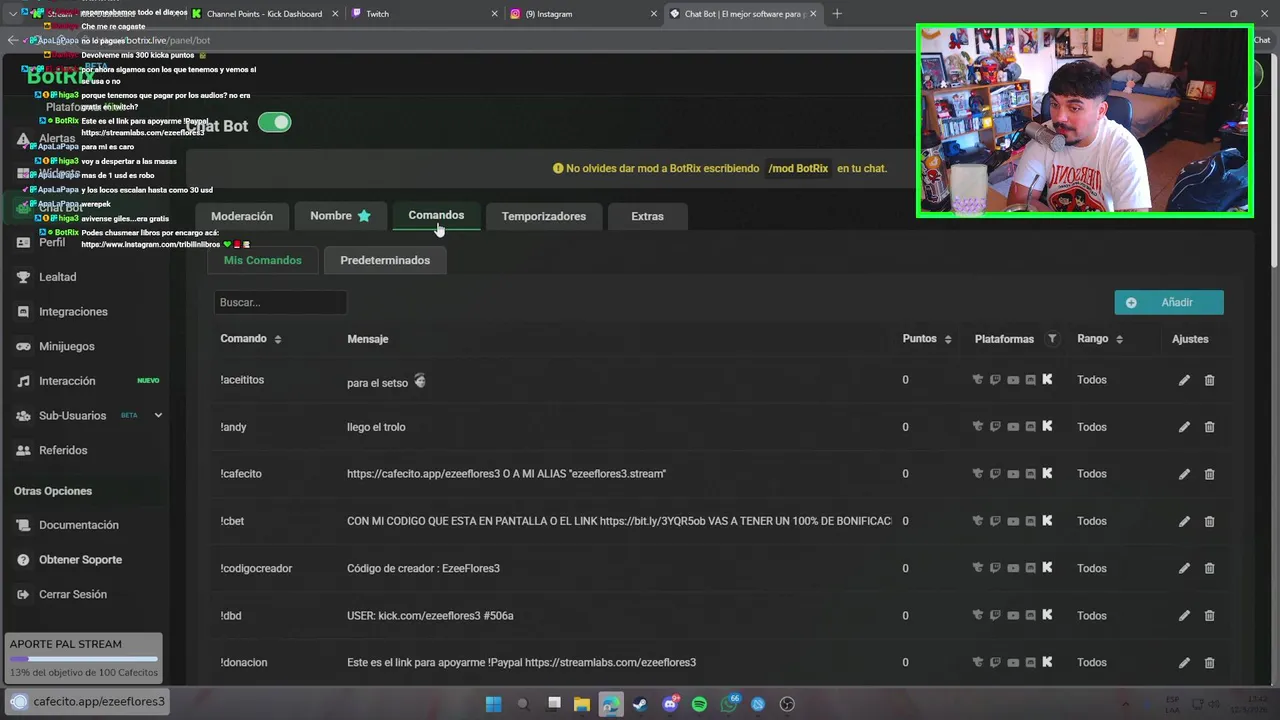Open the Perfil sidebar link
Screen dimensions: 1280x720
(x=52, y=242)
